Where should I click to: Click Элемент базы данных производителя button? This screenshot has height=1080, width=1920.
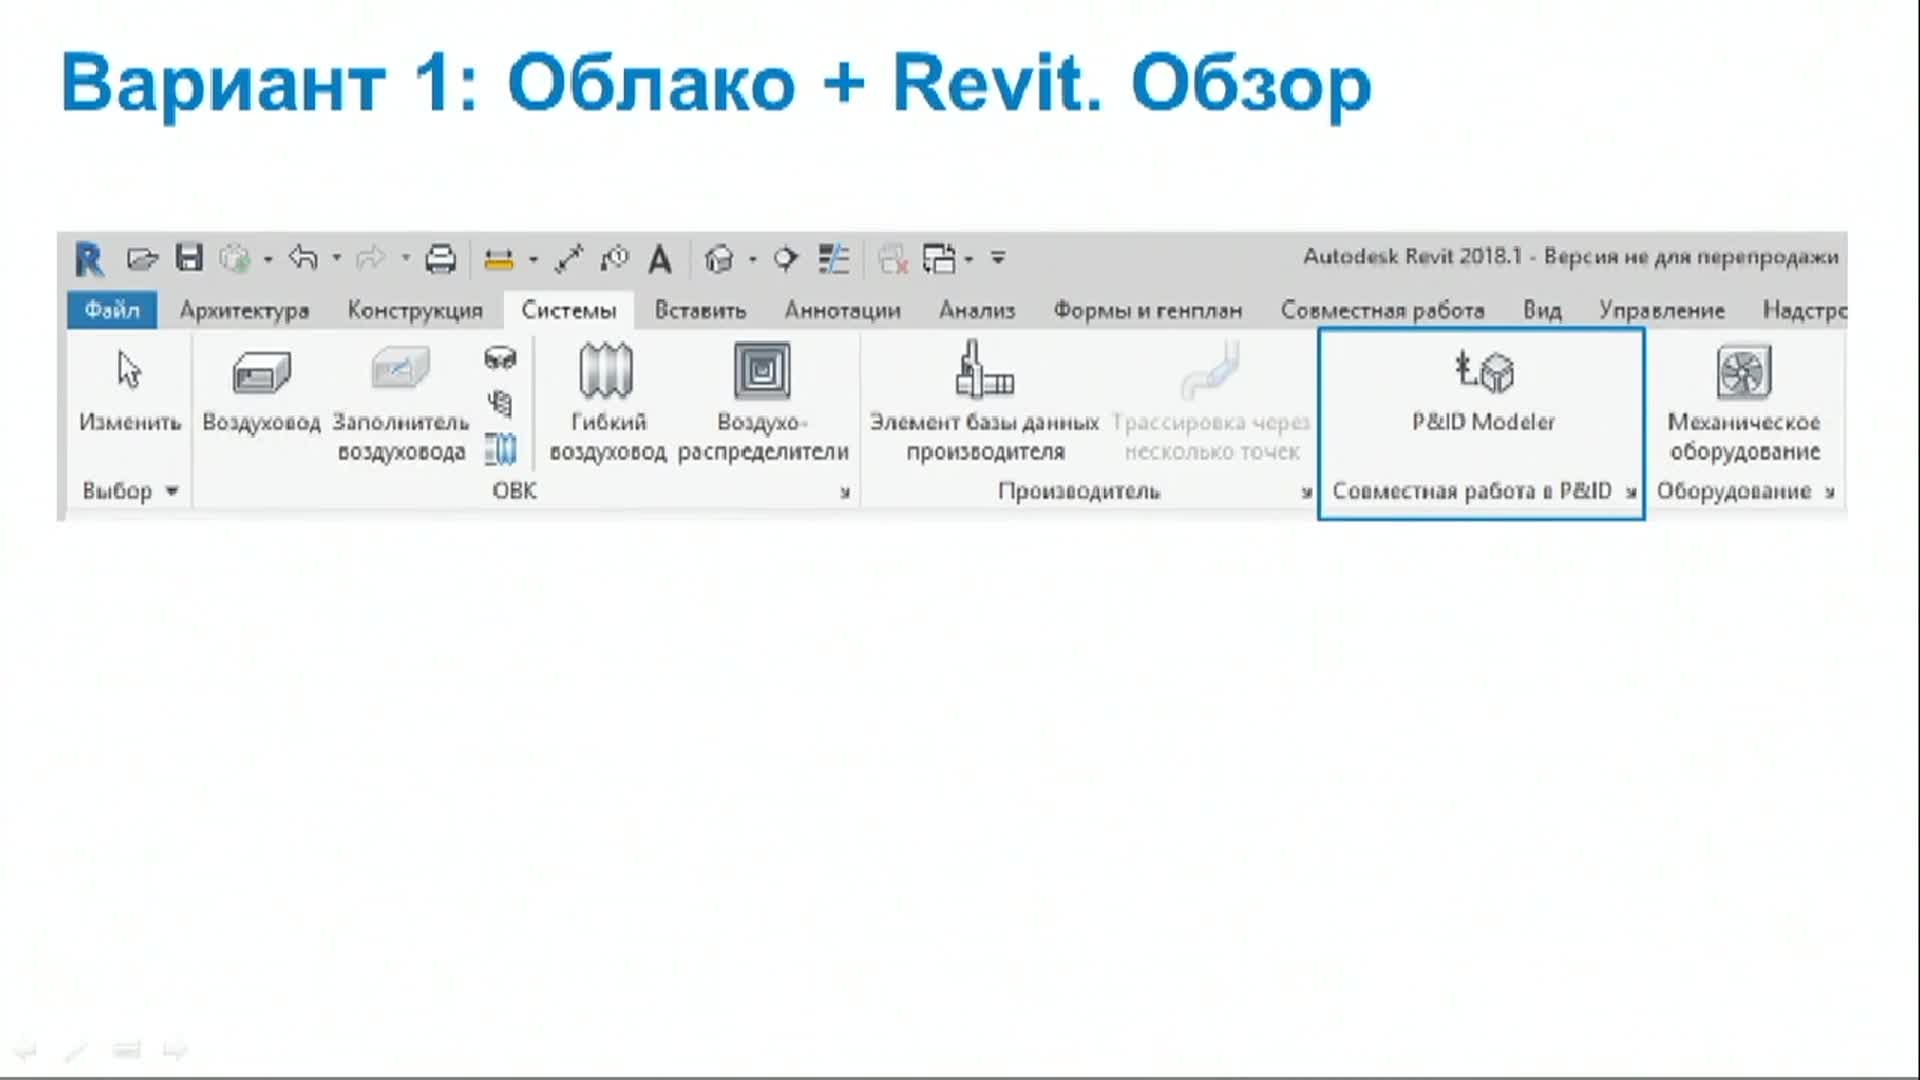(x=985, y=403)
